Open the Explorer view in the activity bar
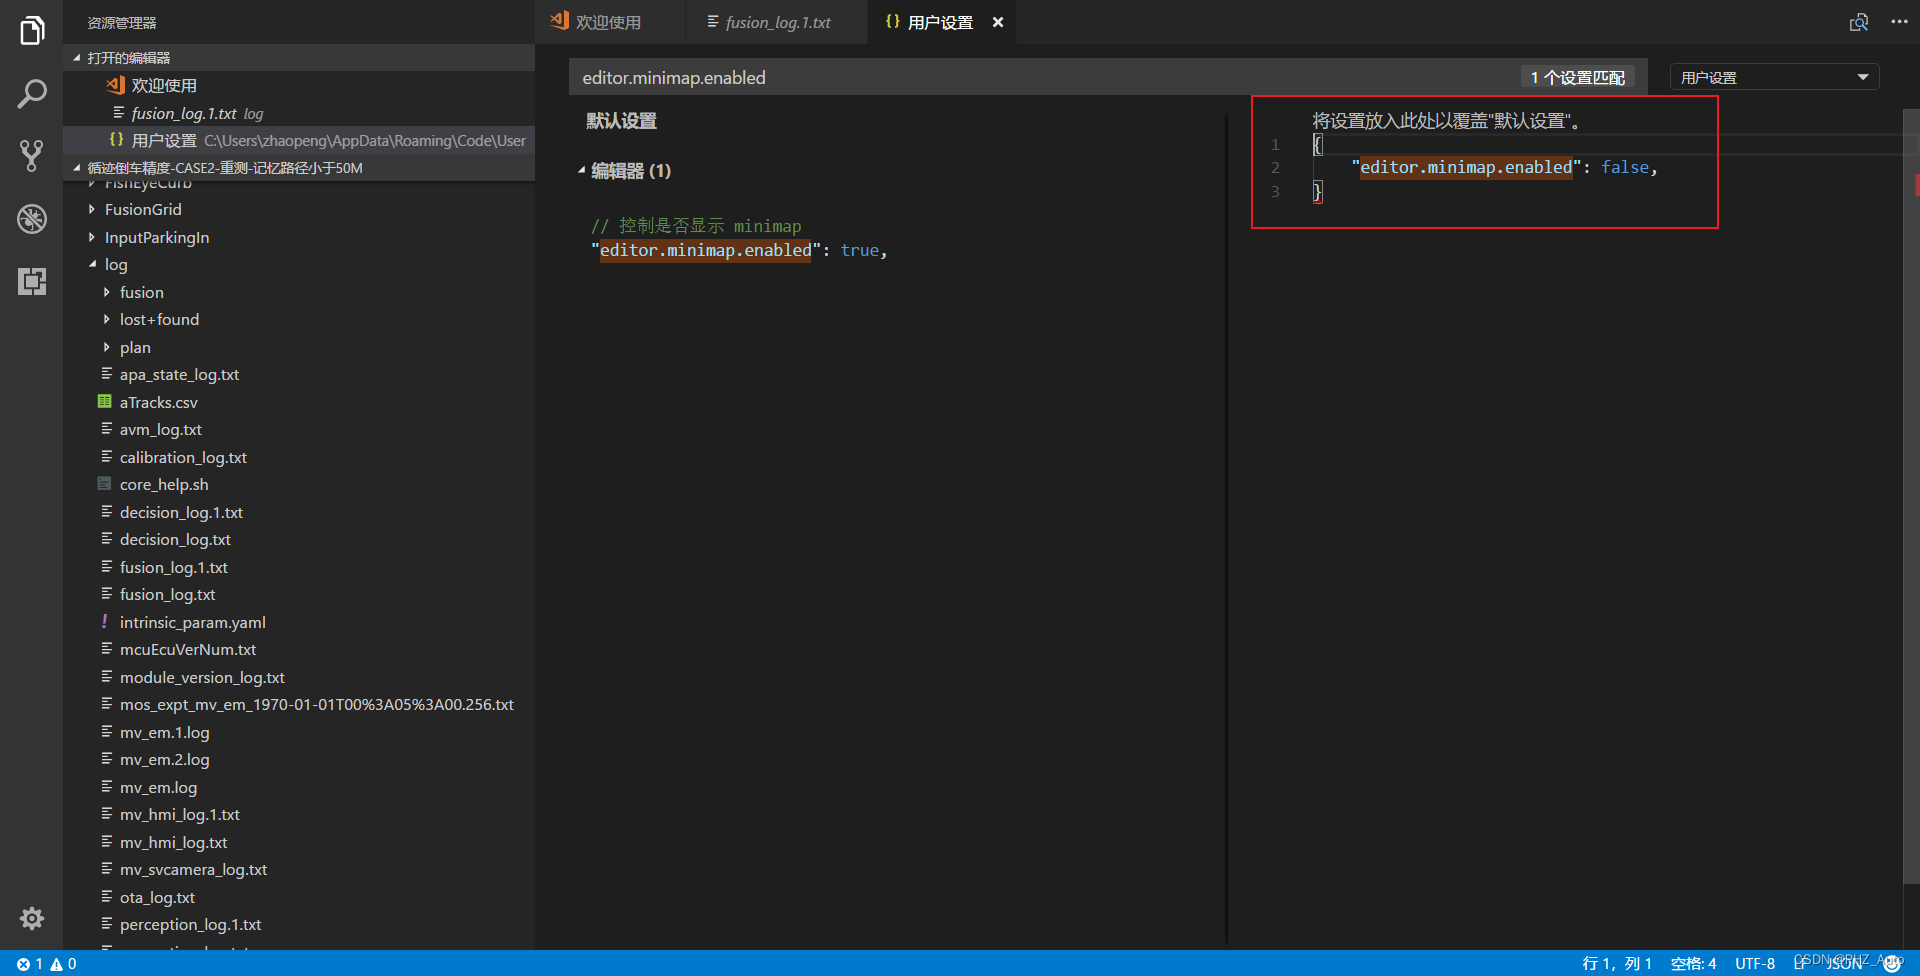 (x=31, y=30)
